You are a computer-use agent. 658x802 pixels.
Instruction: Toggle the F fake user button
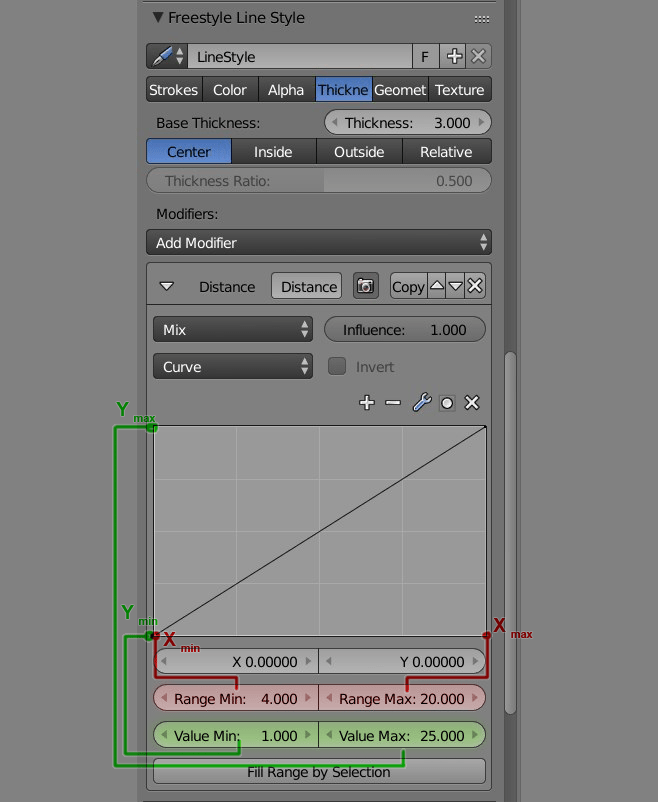point(425,56)
